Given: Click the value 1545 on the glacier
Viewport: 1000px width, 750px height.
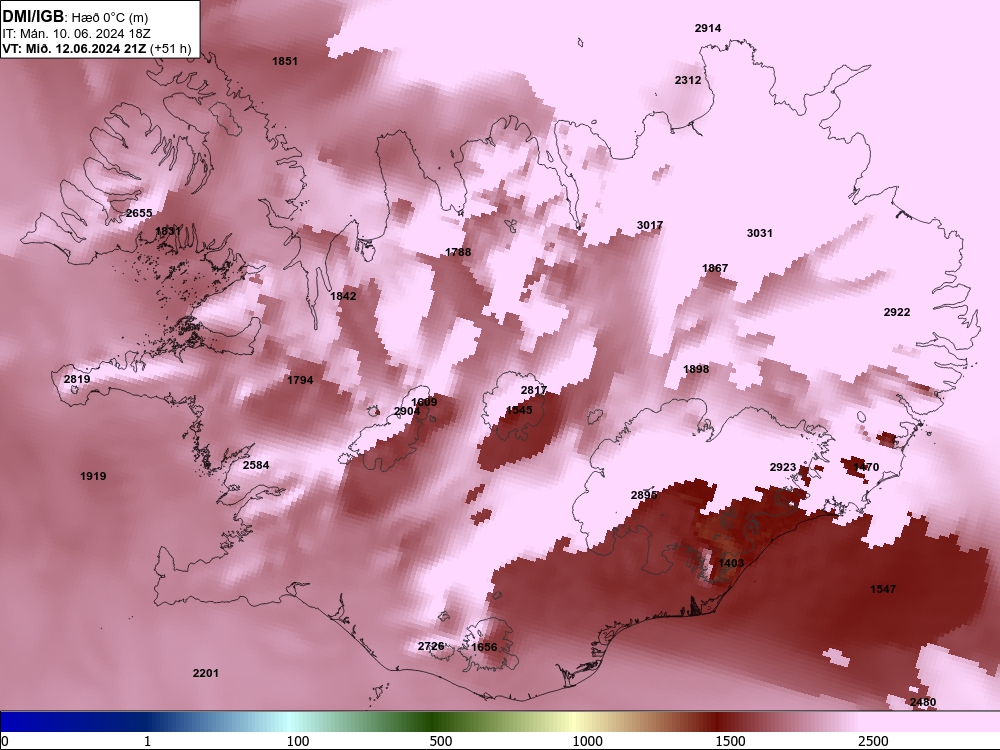Looking at the screenshot, I should 518,410.
